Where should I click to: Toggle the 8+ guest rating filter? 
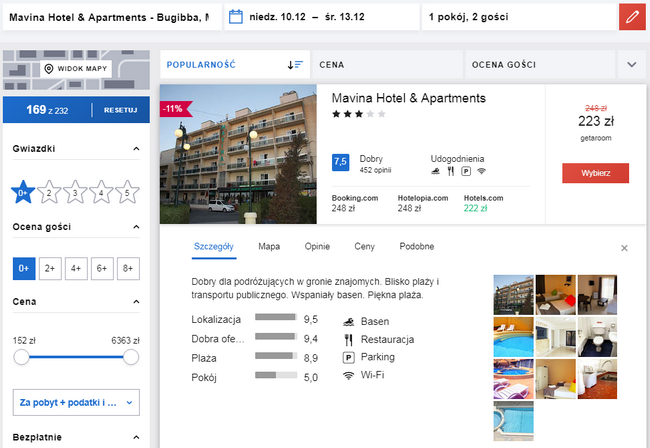point(128,269)
